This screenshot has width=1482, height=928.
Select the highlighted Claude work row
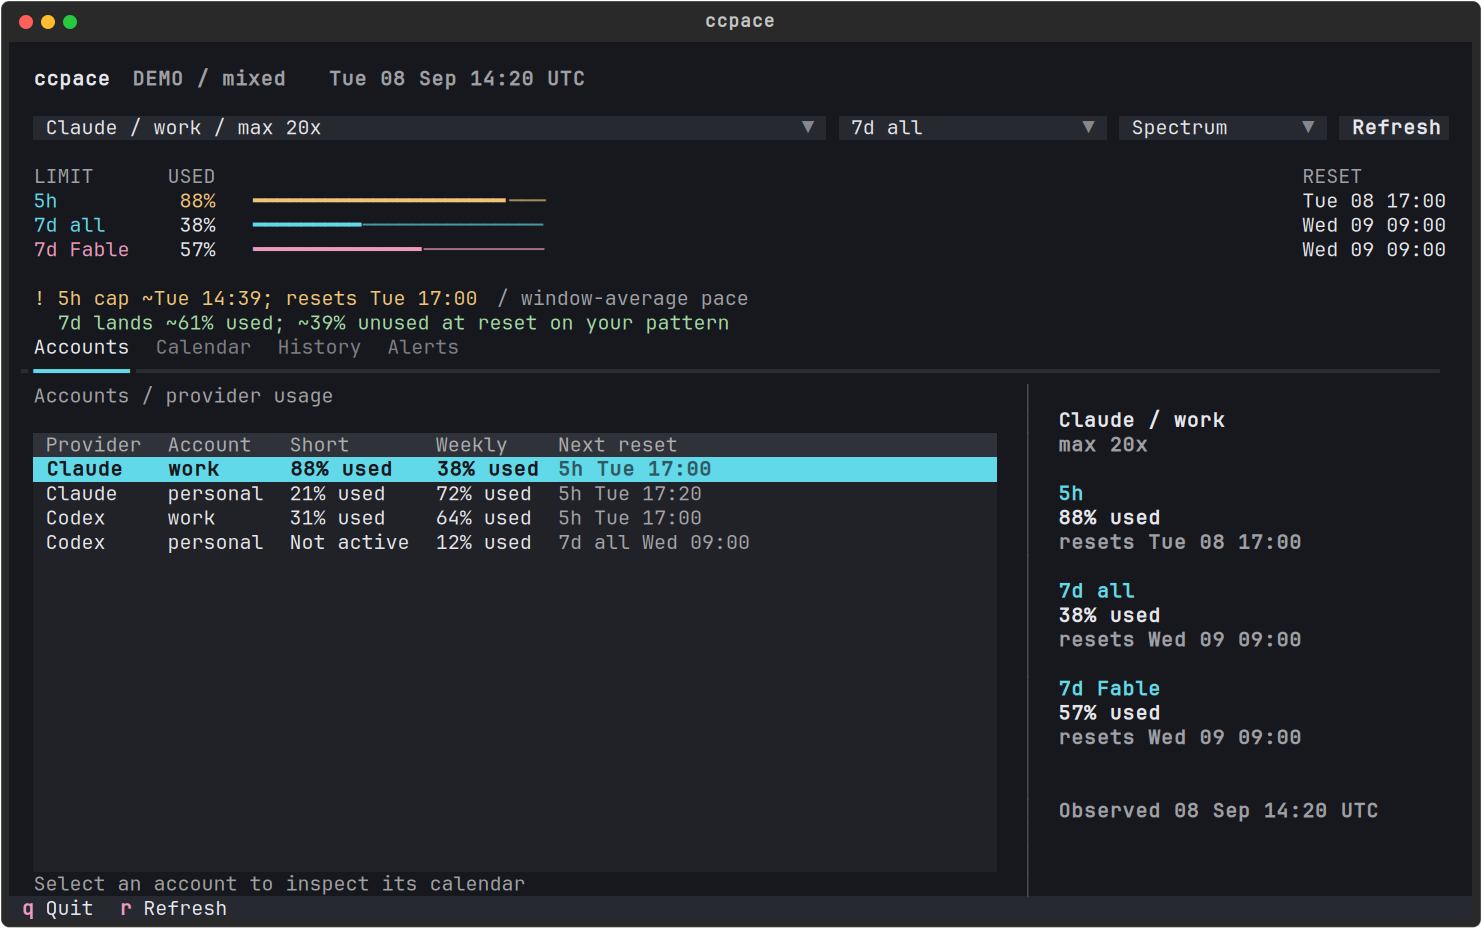(x=515, y=469)
